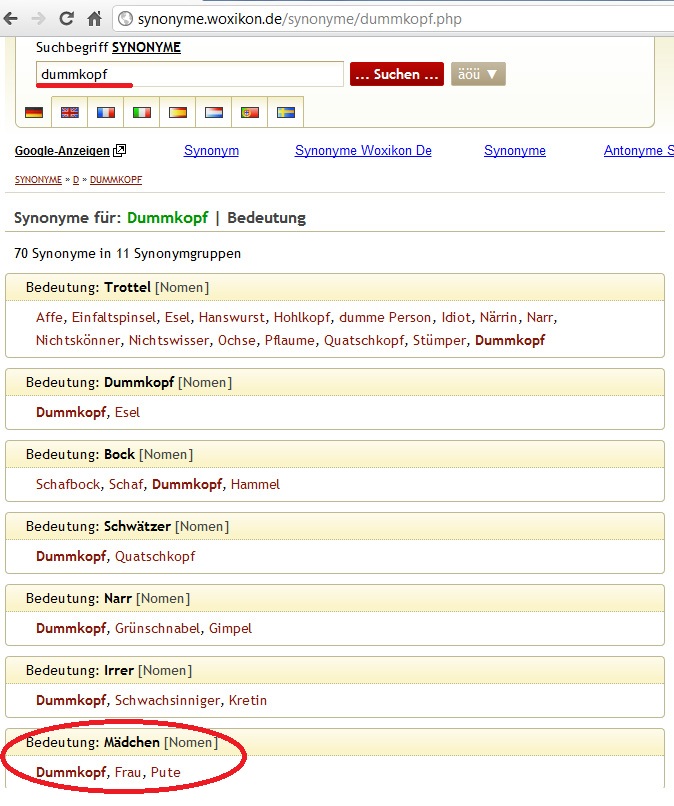The image size is (674, 806).
Task: Click into the dummkopf search field
Action: tap(190, 74)
